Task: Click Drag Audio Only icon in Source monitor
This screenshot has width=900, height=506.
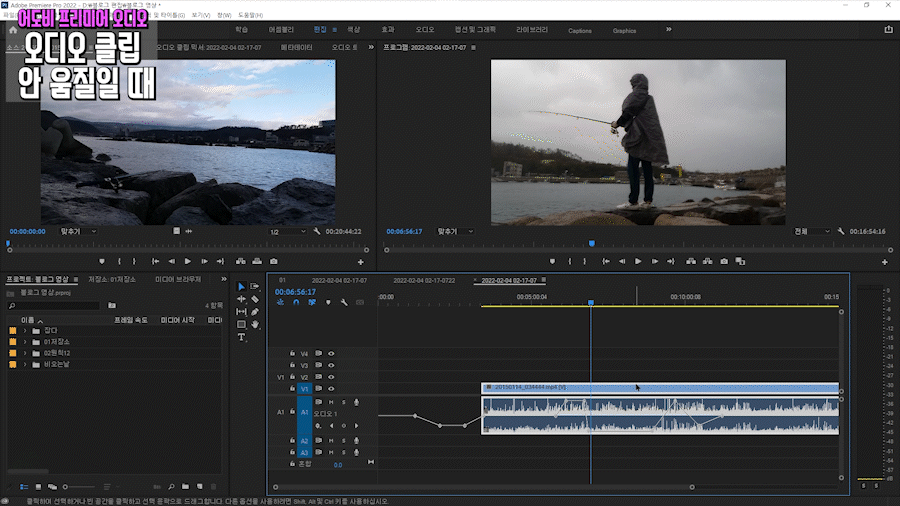Action: (189, 231)
